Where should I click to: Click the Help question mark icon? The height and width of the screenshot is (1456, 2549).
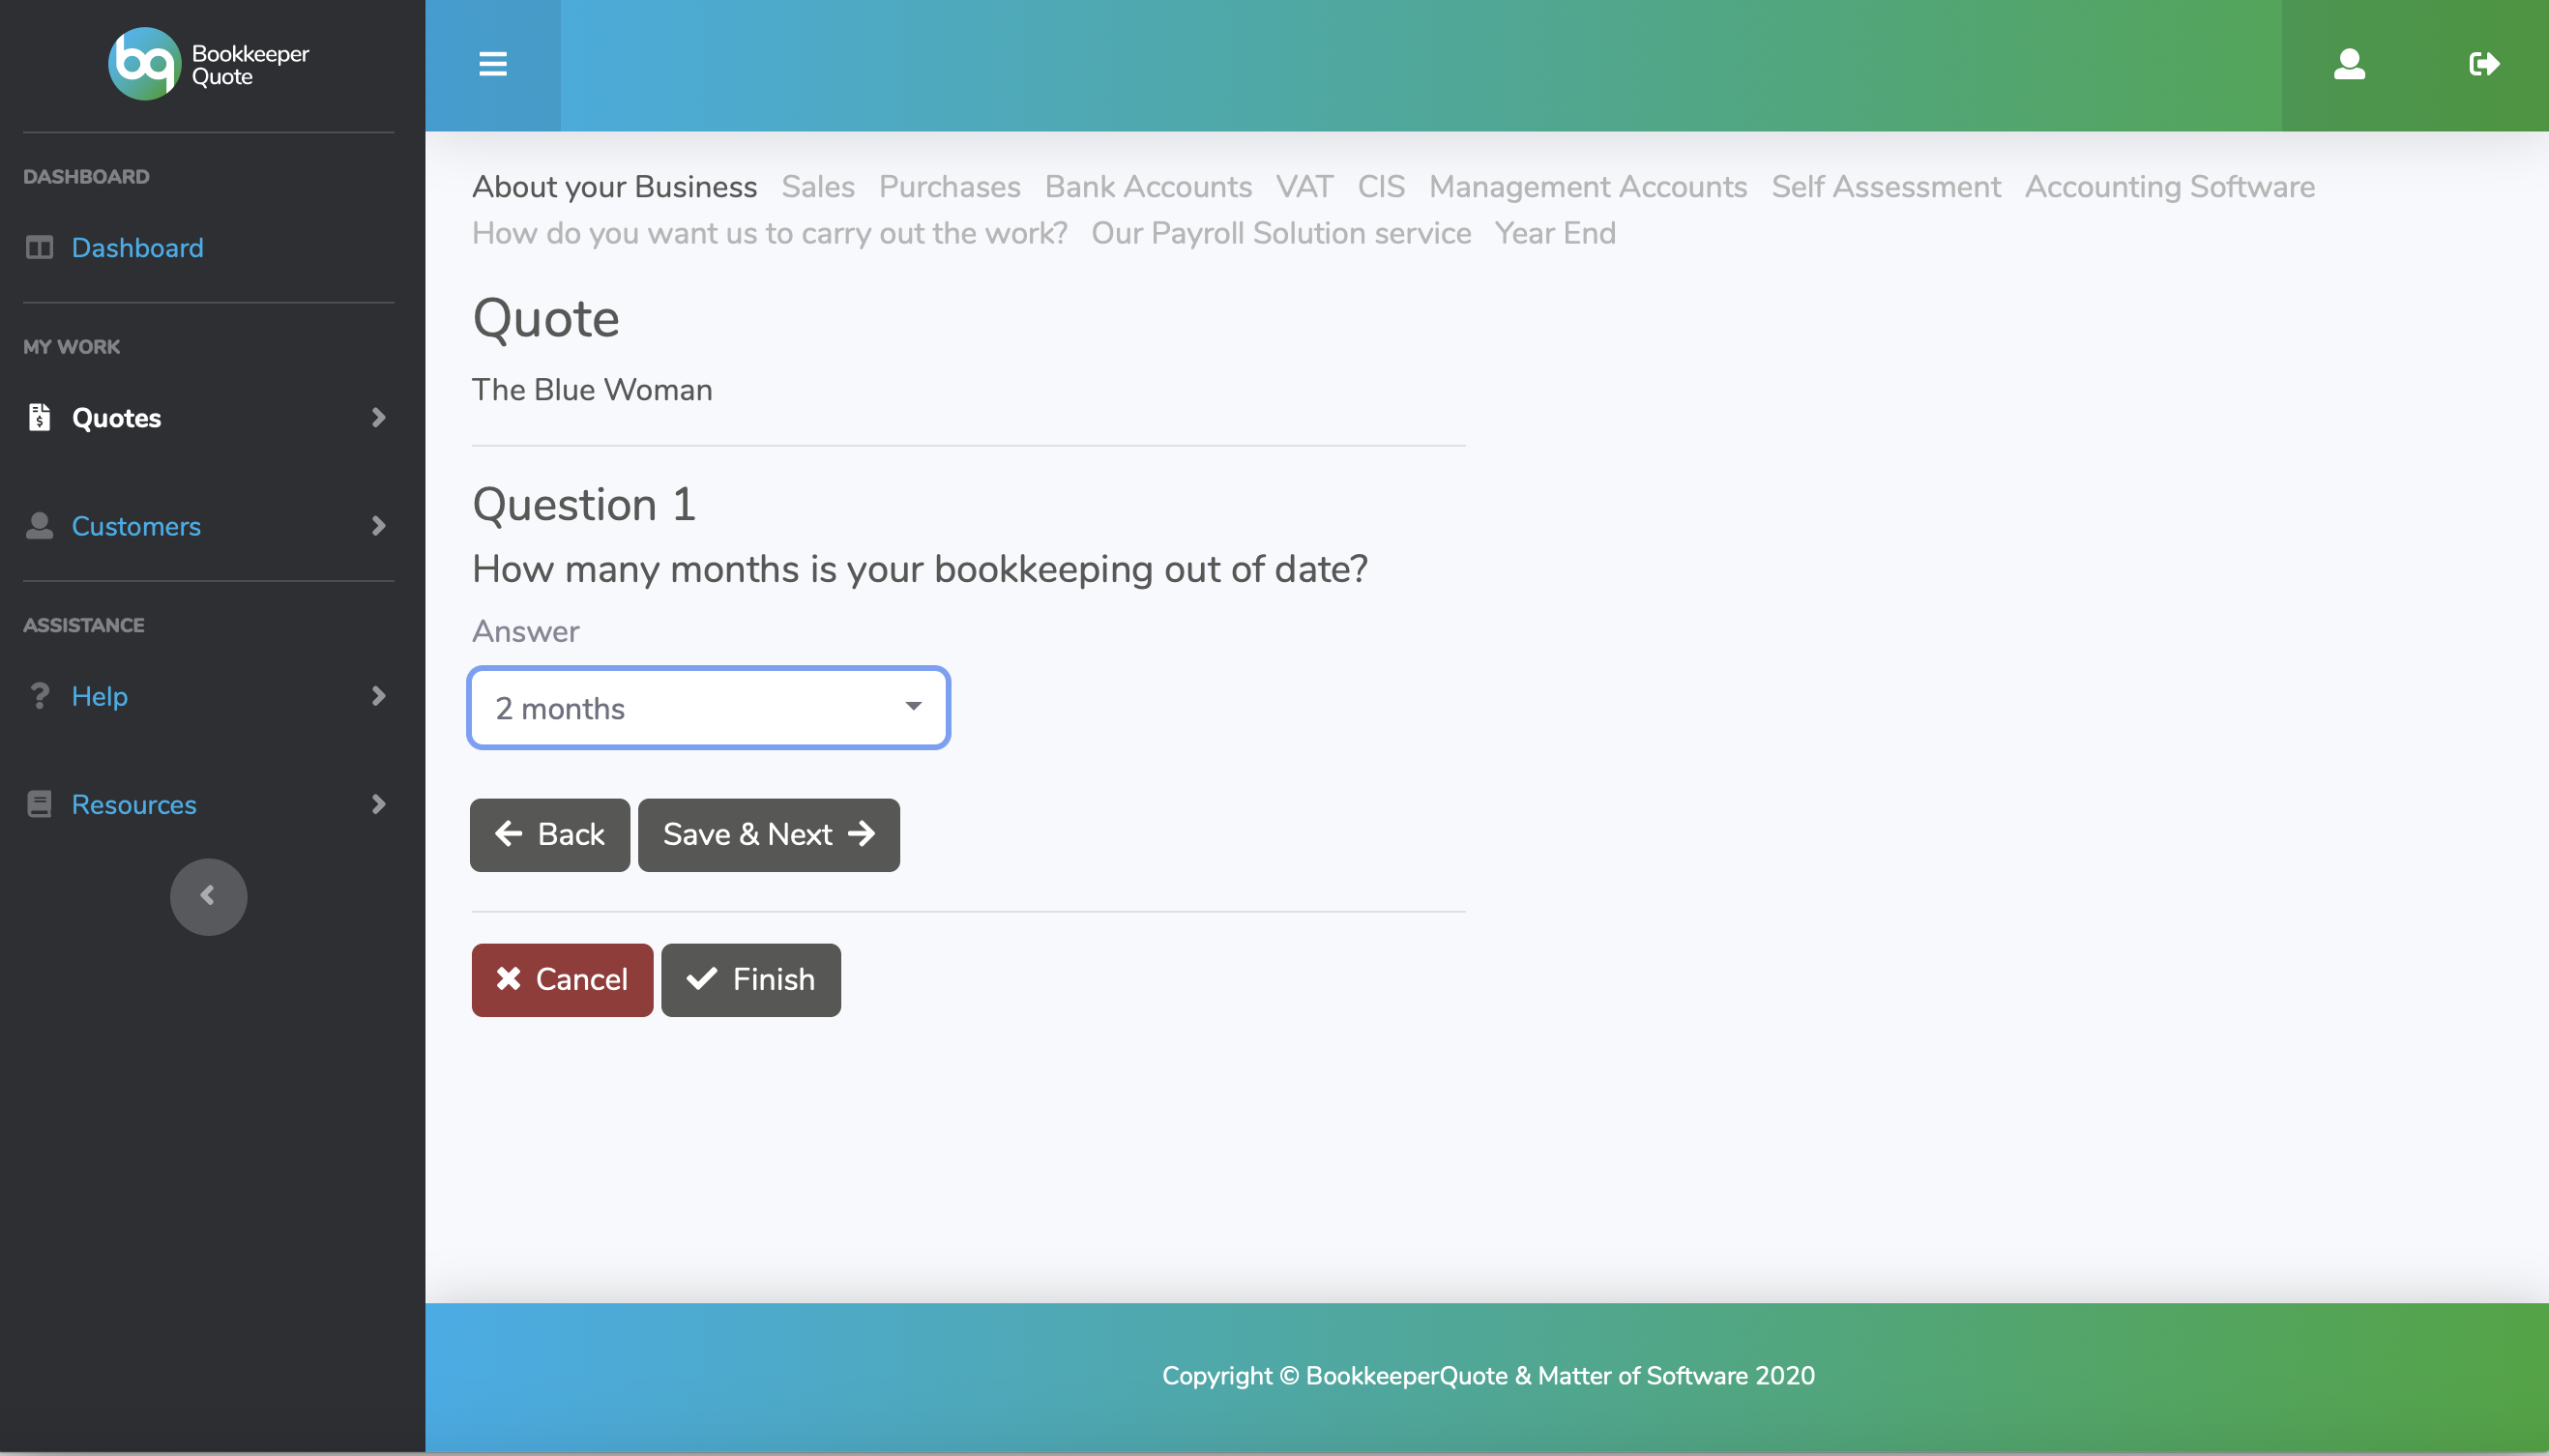pyautogui.click(x=39, y=696)
